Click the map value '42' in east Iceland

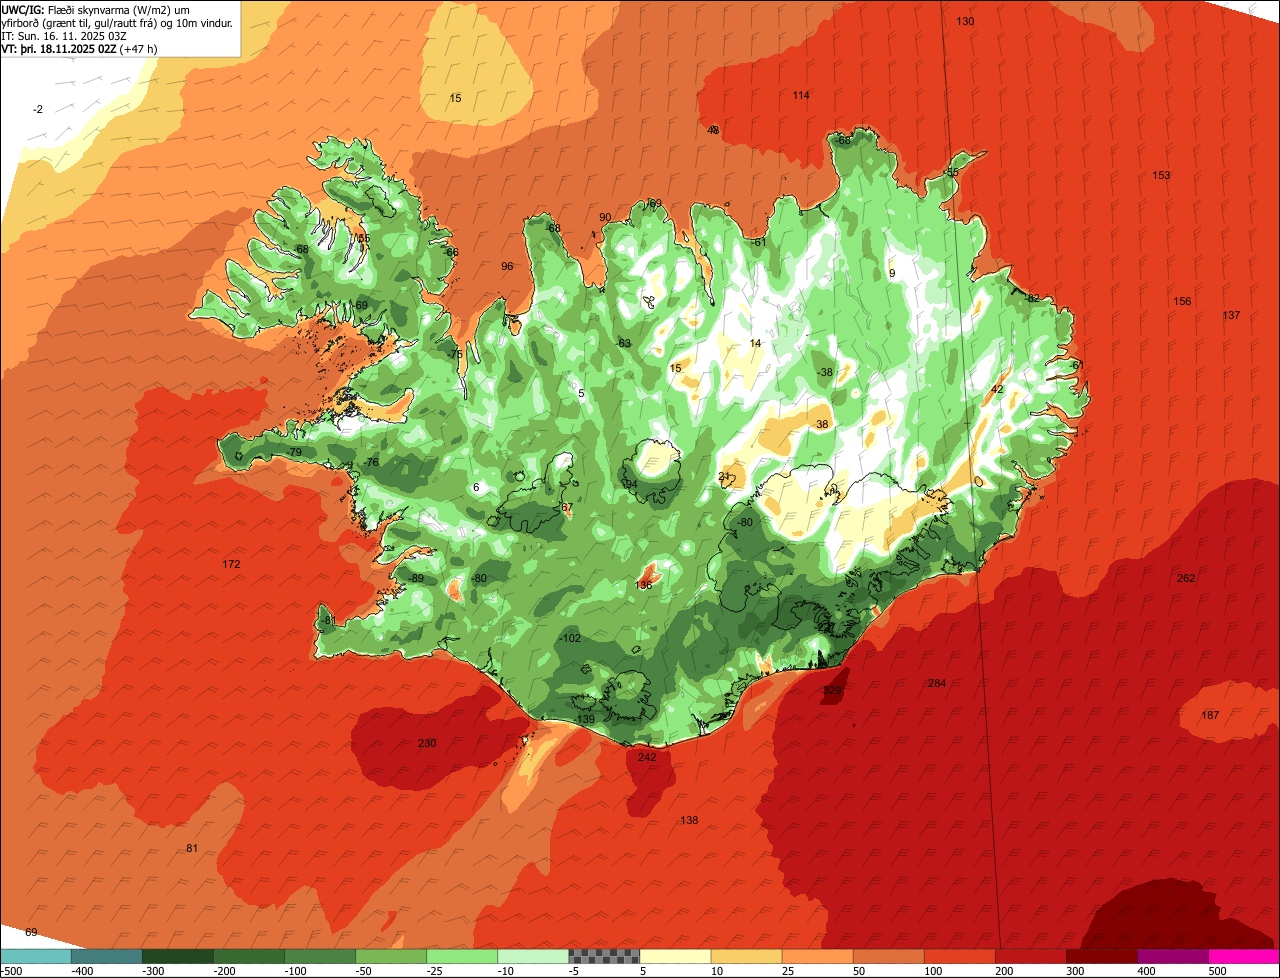997,389
